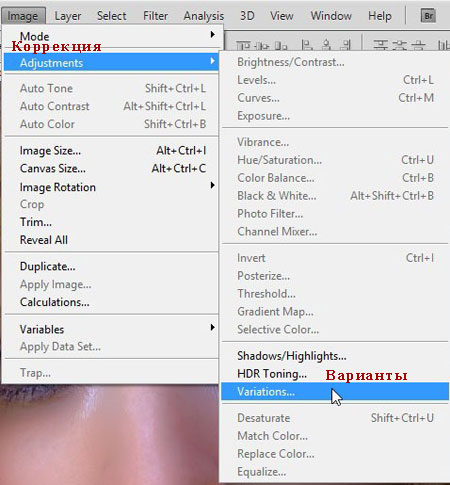
Task: Choose Channel Mixer... adjustment
Action: [335, 231]
